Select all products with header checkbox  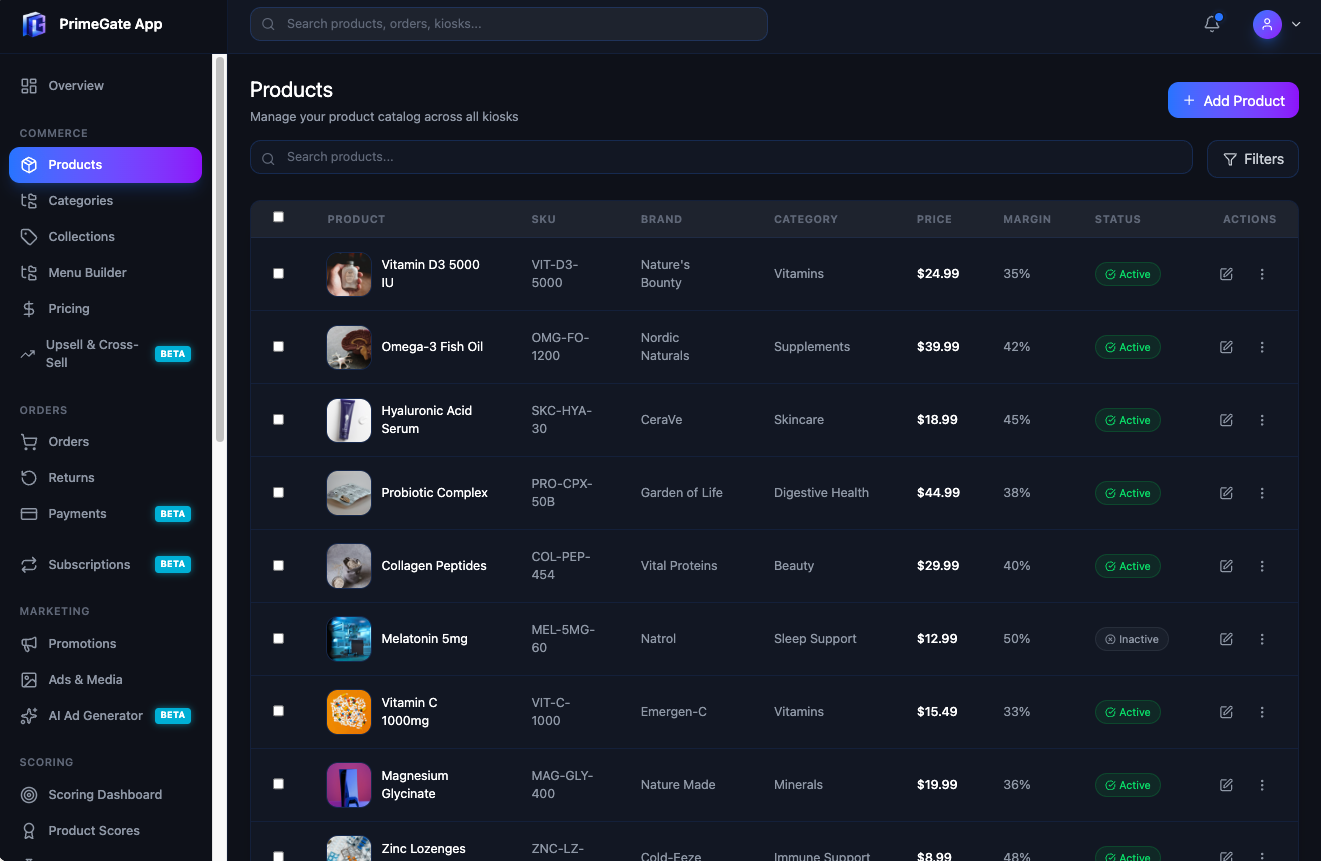(278, 217)
